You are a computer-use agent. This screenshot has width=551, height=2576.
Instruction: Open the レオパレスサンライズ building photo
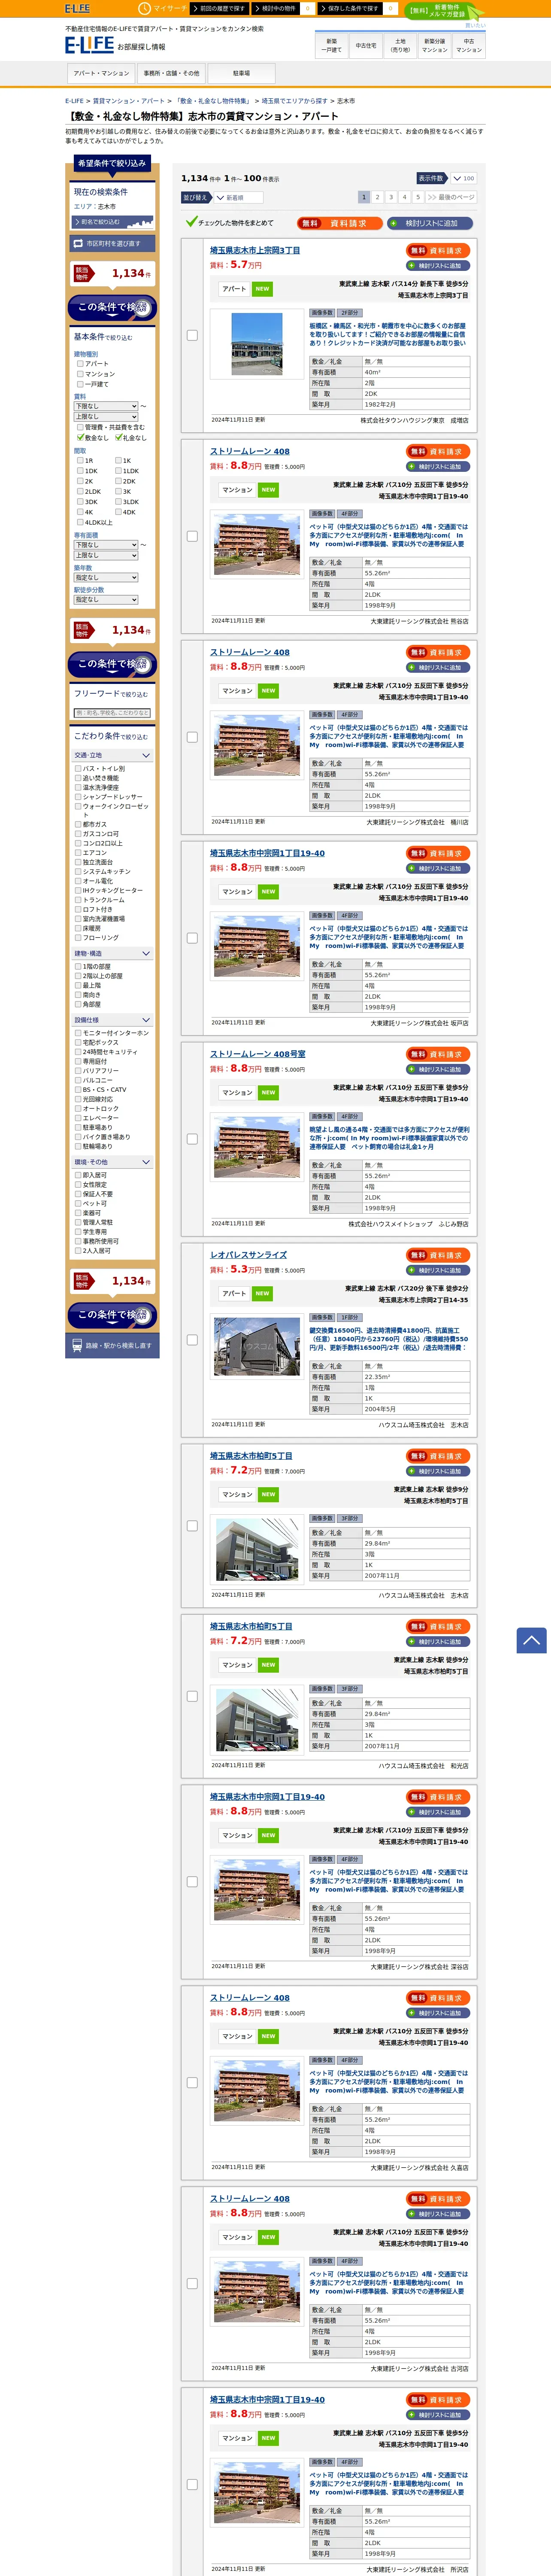click(x=257, y=1347)
